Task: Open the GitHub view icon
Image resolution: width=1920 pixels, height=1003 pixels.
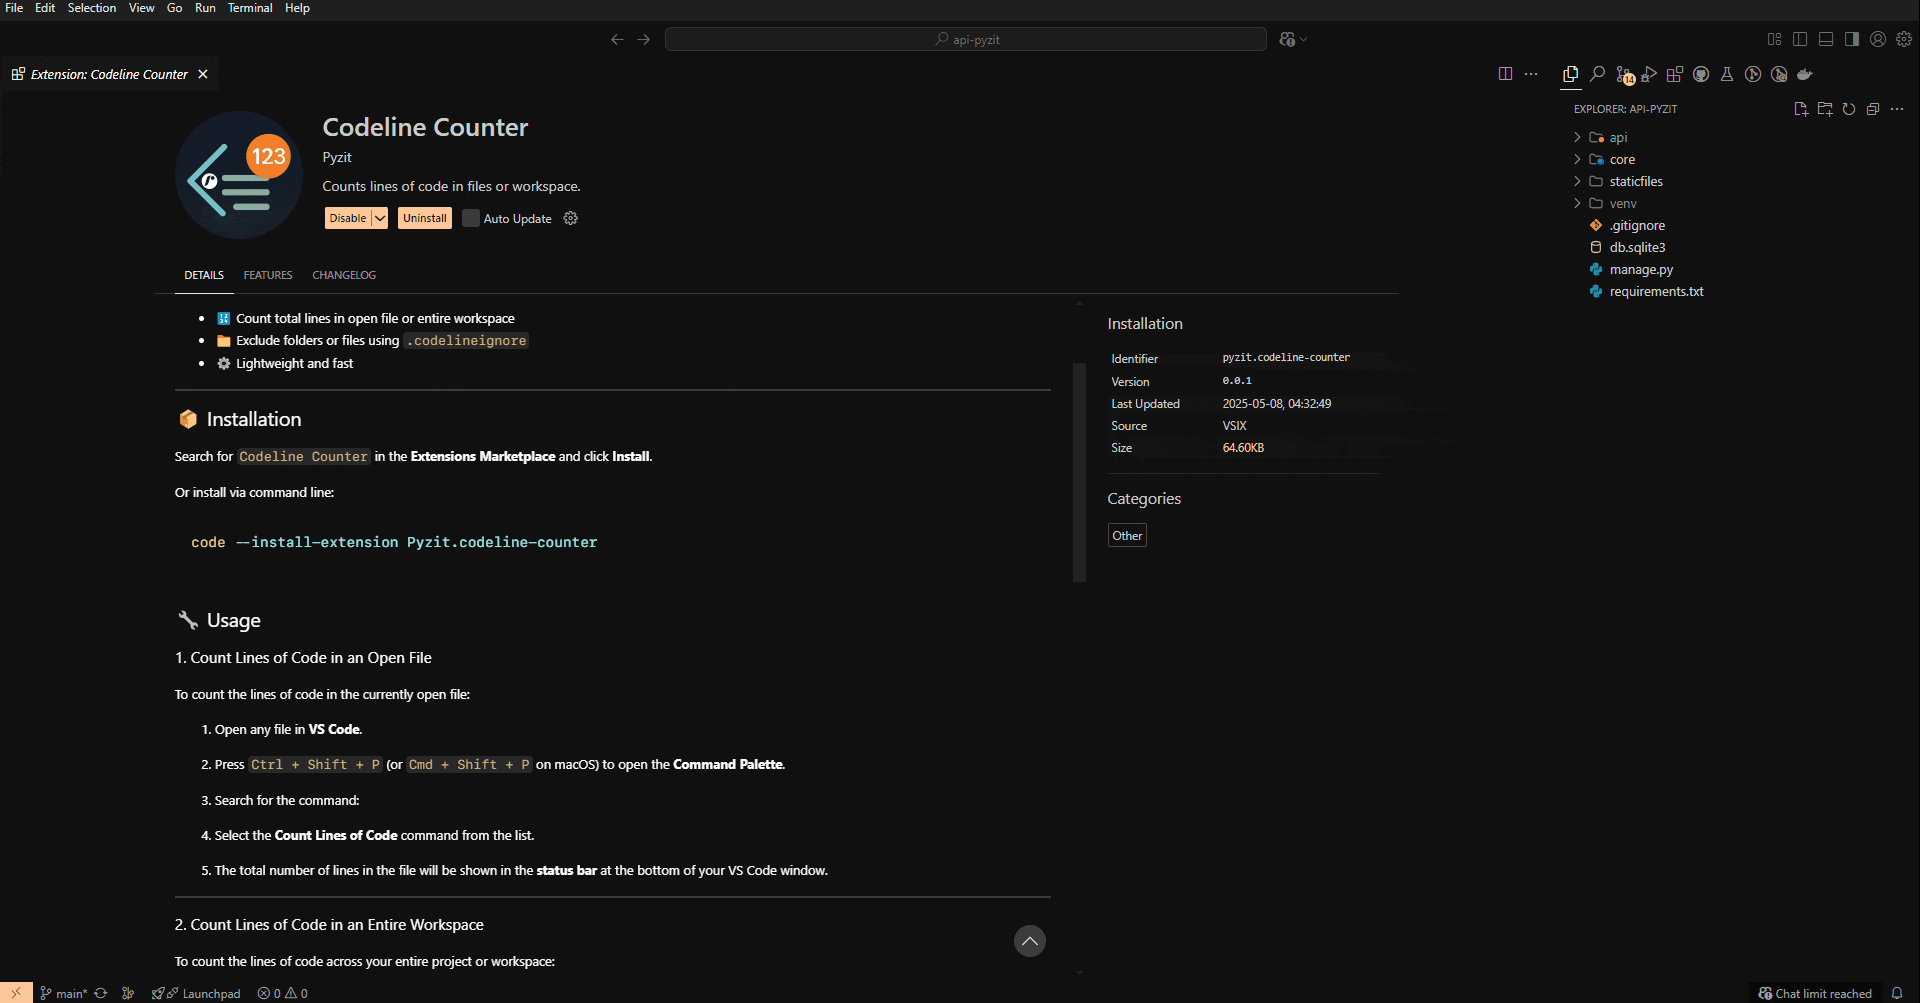Action: click(x=1701, y=74)
